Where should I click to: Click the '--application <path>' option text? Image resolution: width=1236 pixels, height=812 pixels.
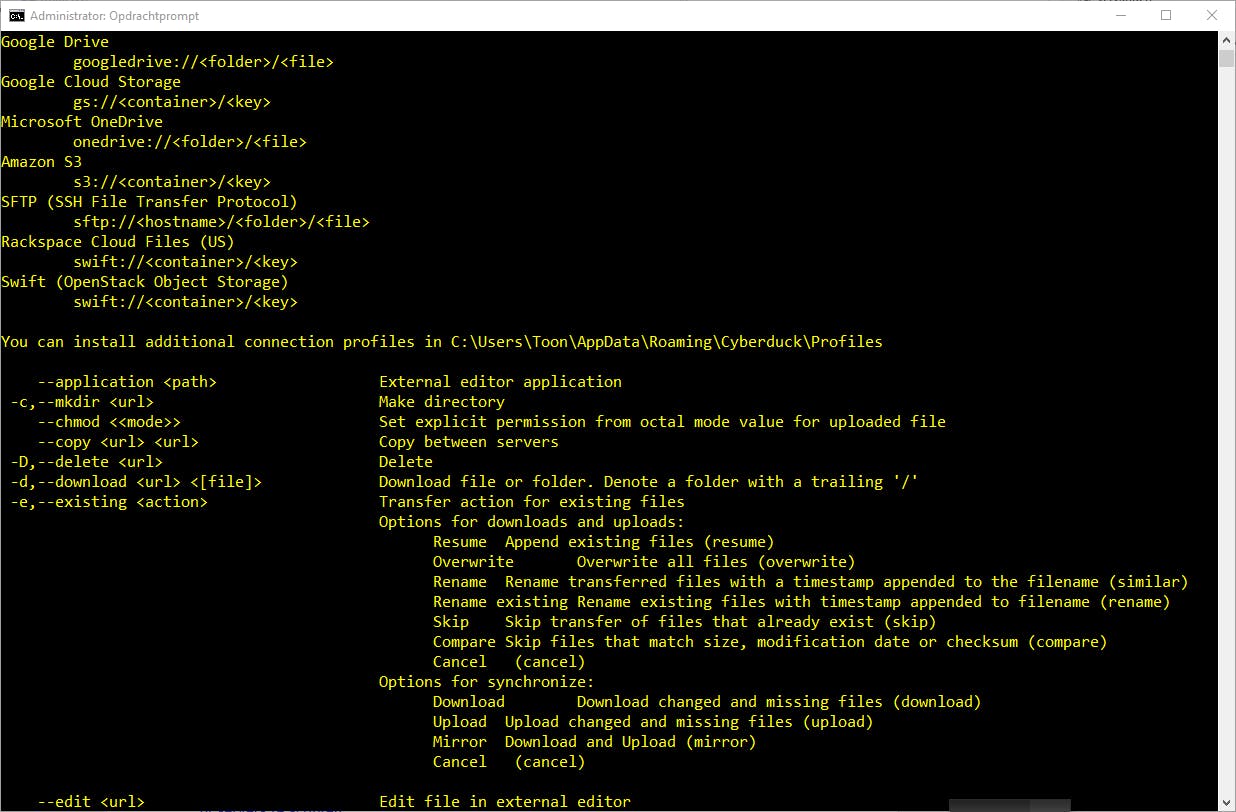tap(127, 382)
